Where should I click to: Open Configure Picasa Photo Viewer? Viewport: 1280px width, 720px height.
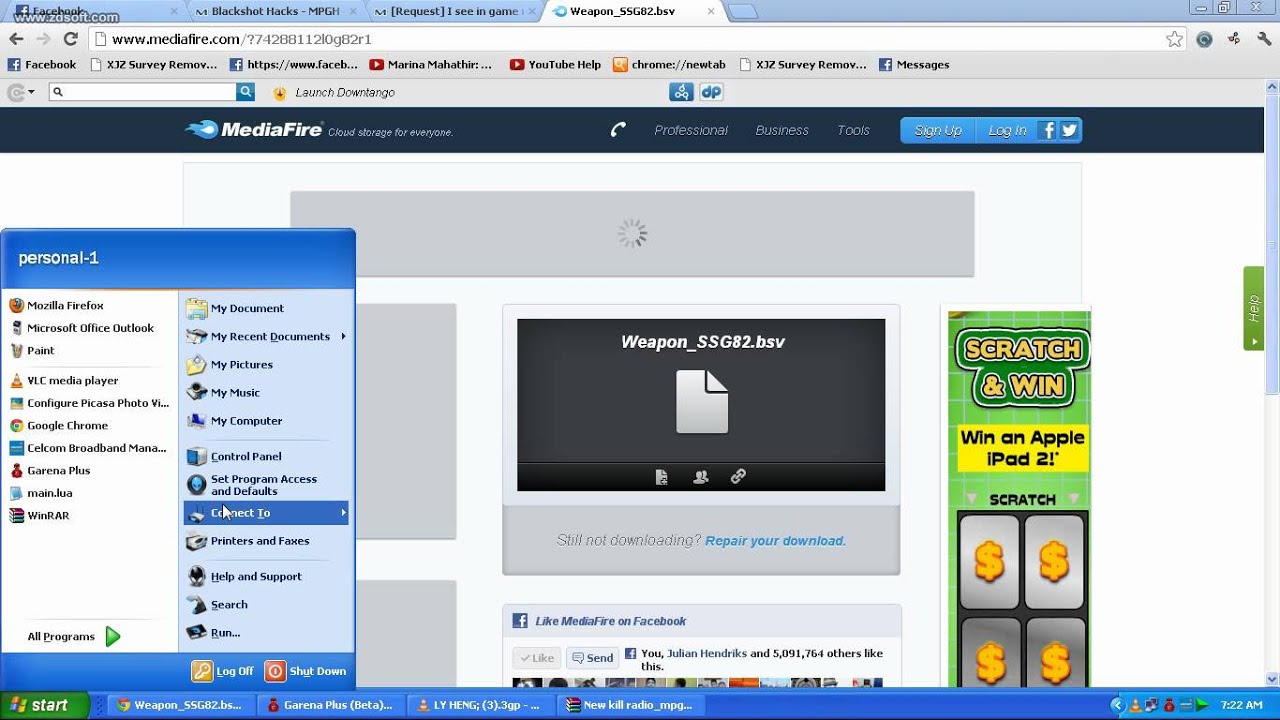[x=89, y=403]
